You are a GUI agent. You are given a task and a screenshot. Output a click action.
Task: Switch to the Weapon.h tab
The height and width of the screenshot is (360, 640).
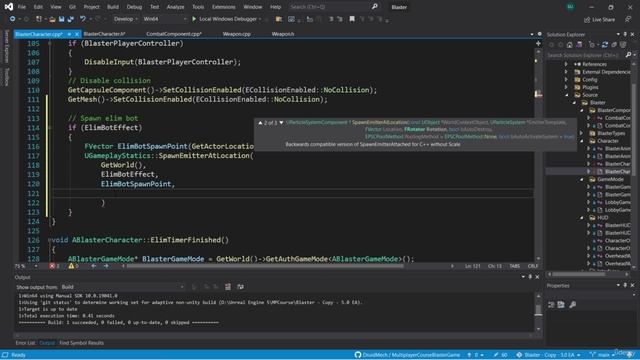point(283,34)
